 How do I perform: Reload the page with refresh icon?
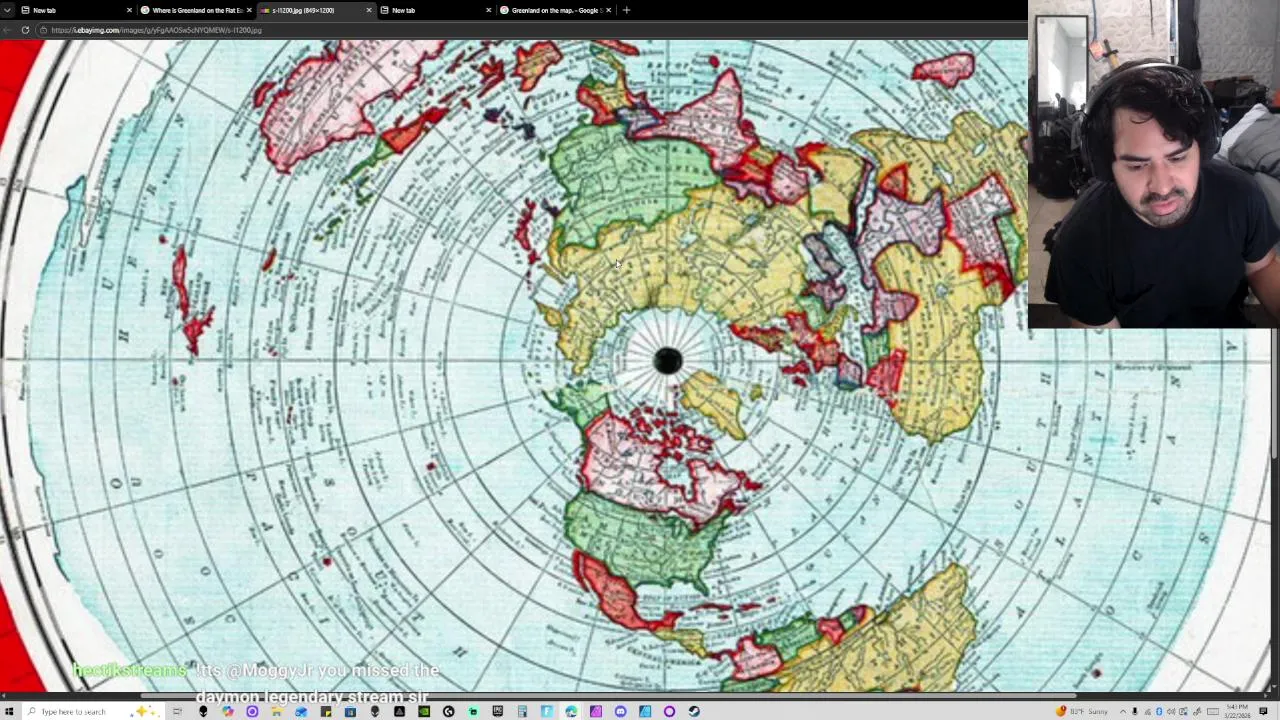(25, 30)
